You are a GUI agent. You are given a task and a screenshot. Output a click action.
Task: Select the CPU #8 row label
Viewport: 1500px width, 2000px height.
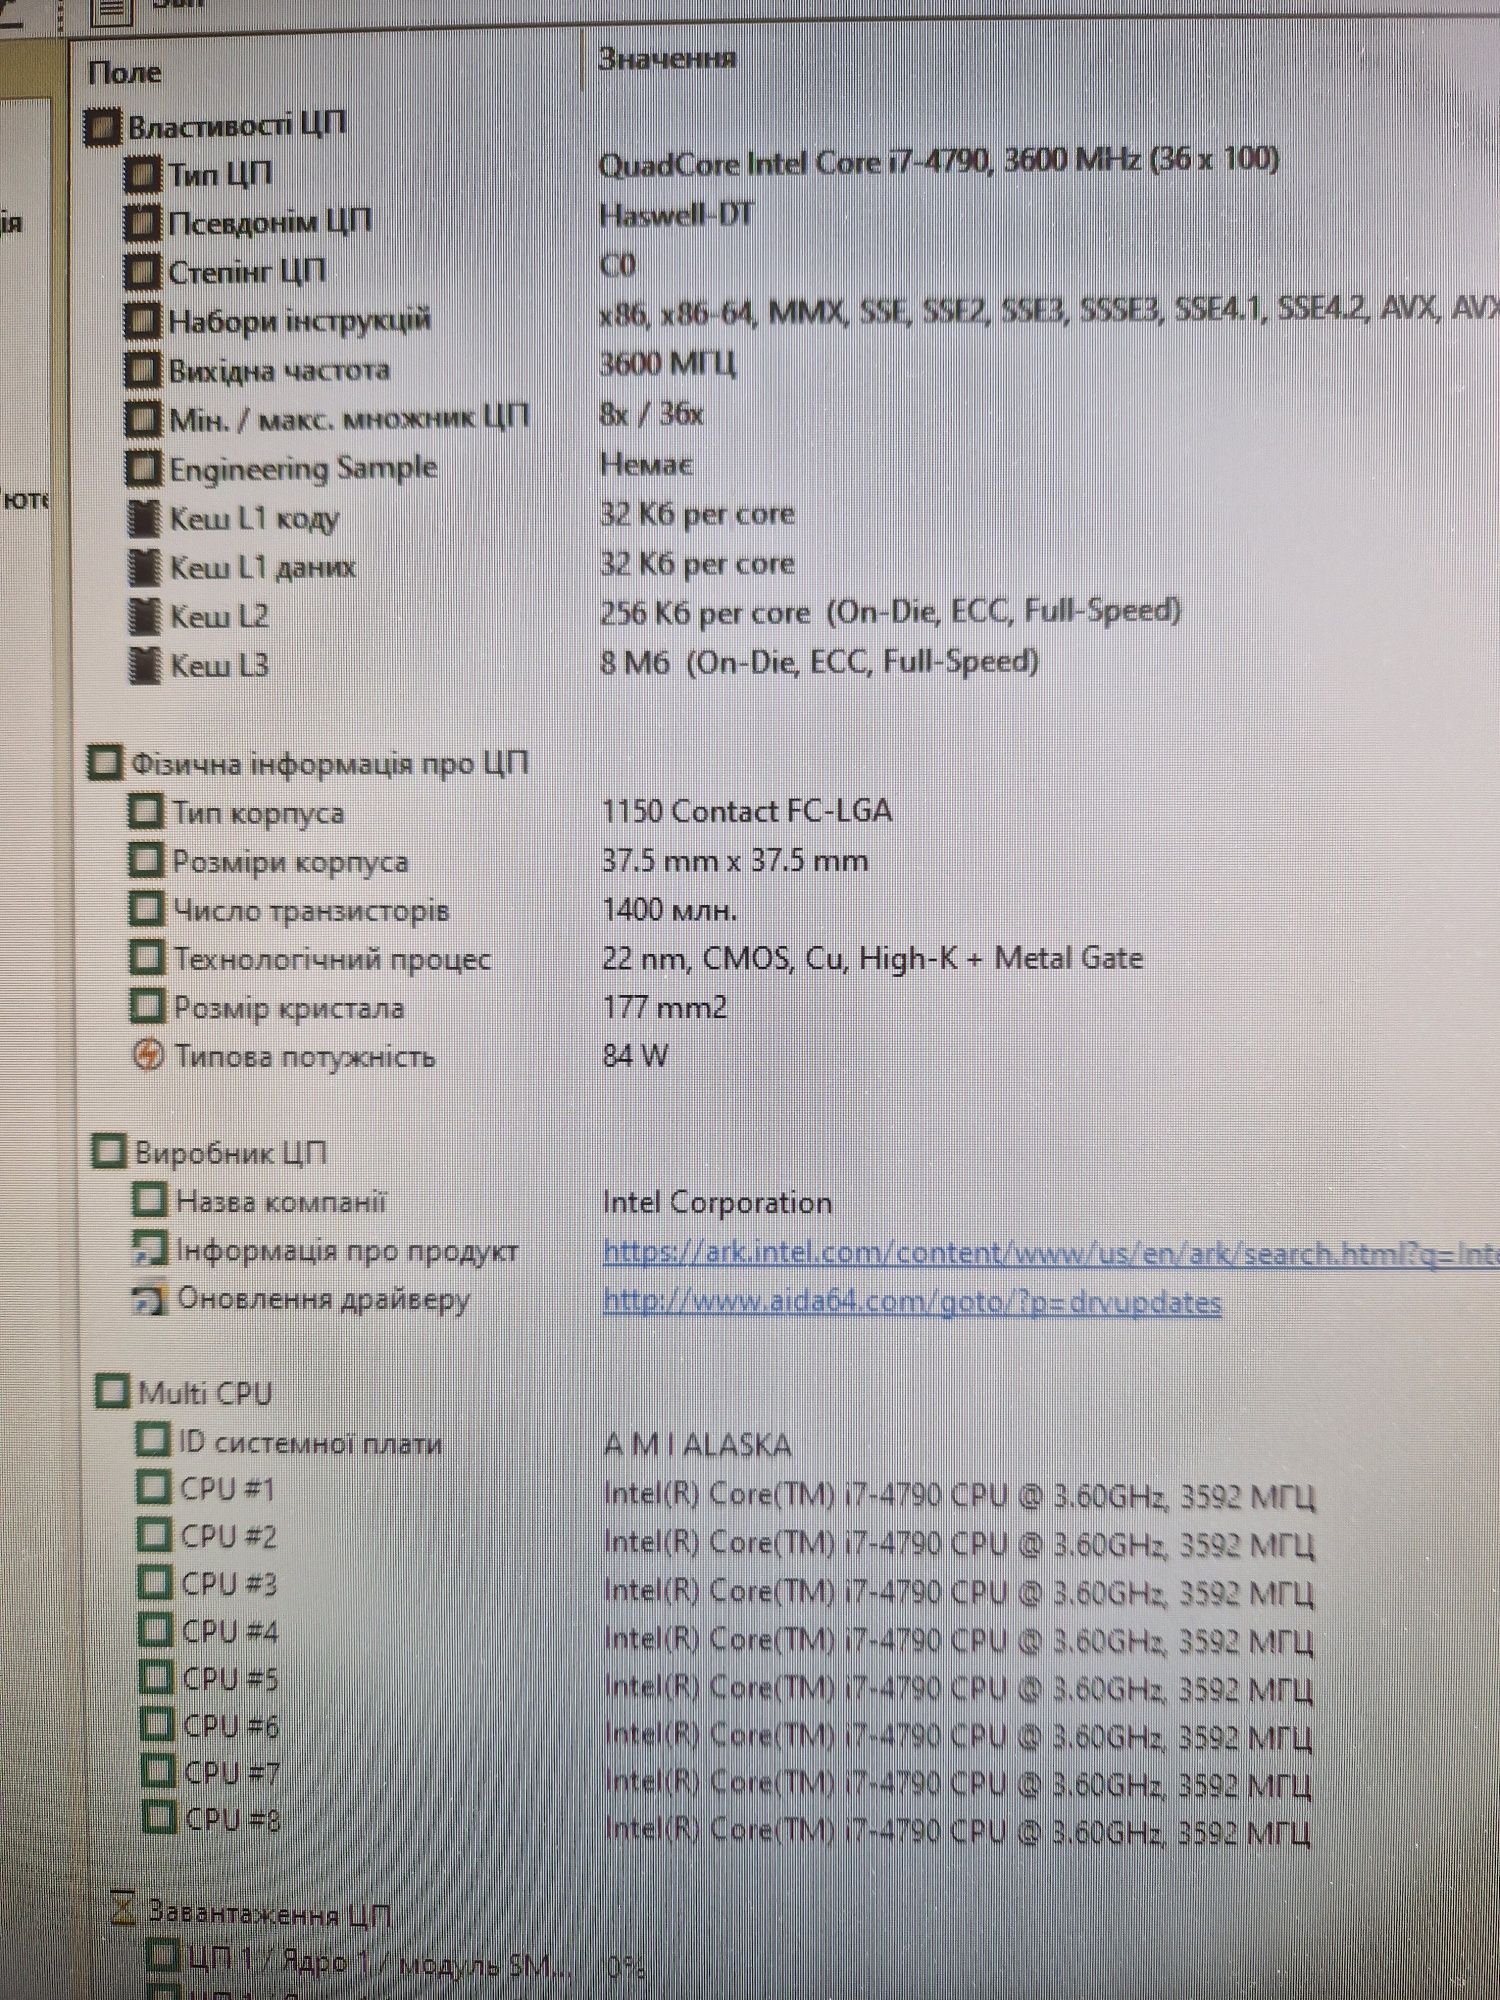point(234,1819)
